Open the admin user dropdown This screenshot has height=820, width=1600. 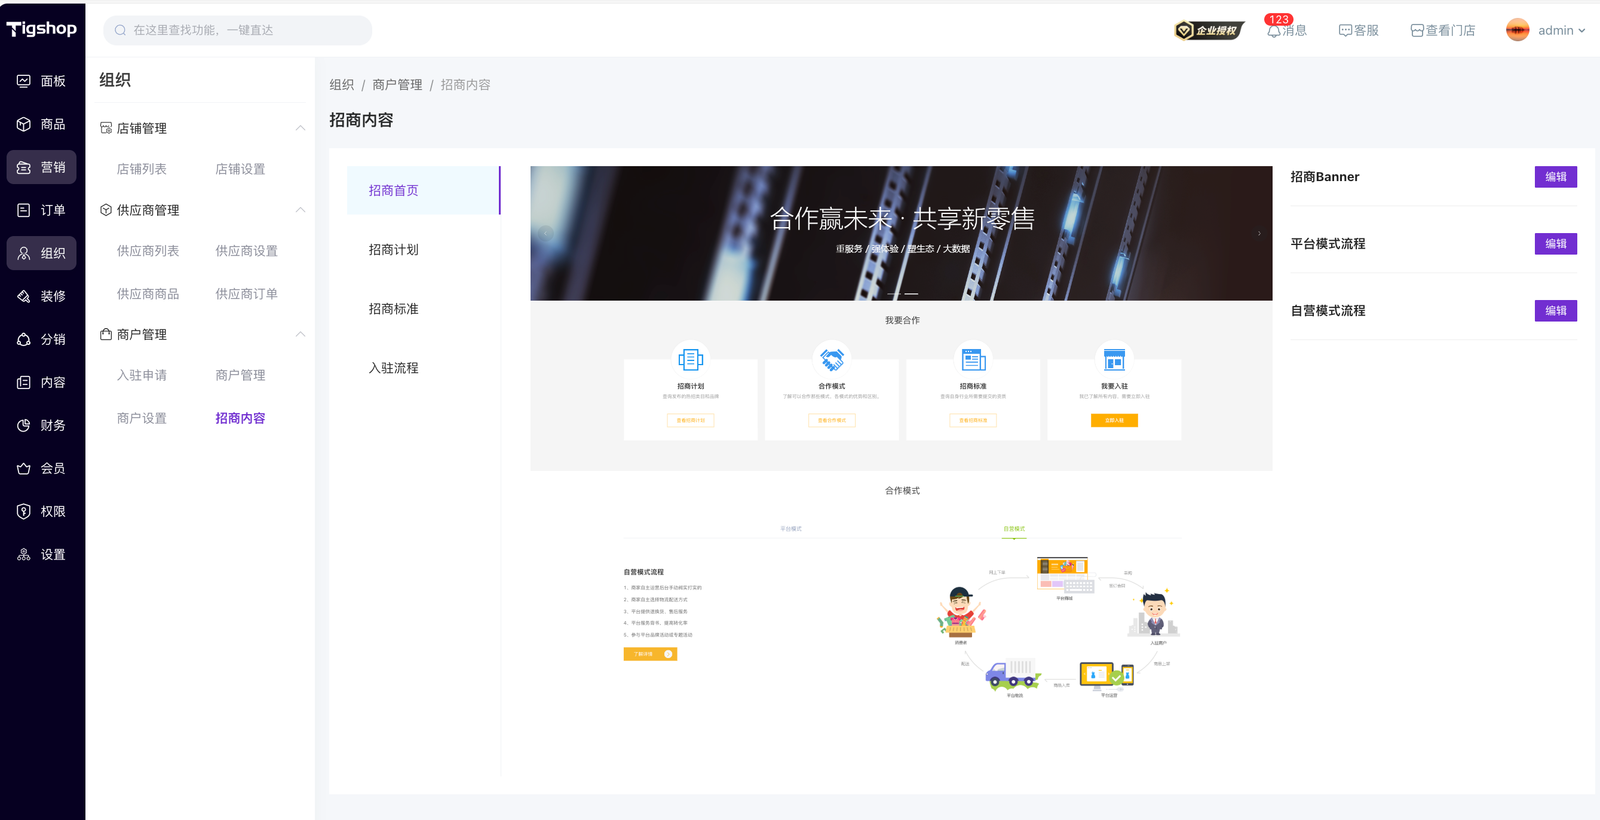(1546, 30)
